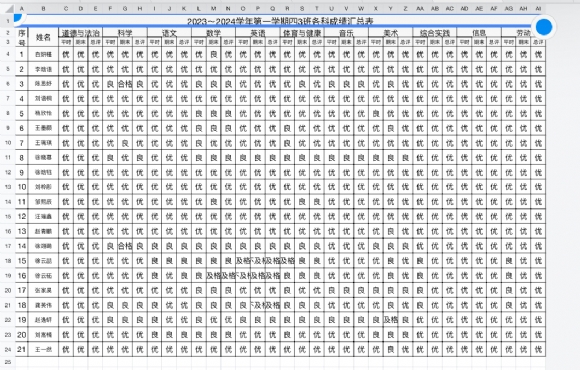Select empty row header 25
Screen dimensions: 580x370
(8, 362)
